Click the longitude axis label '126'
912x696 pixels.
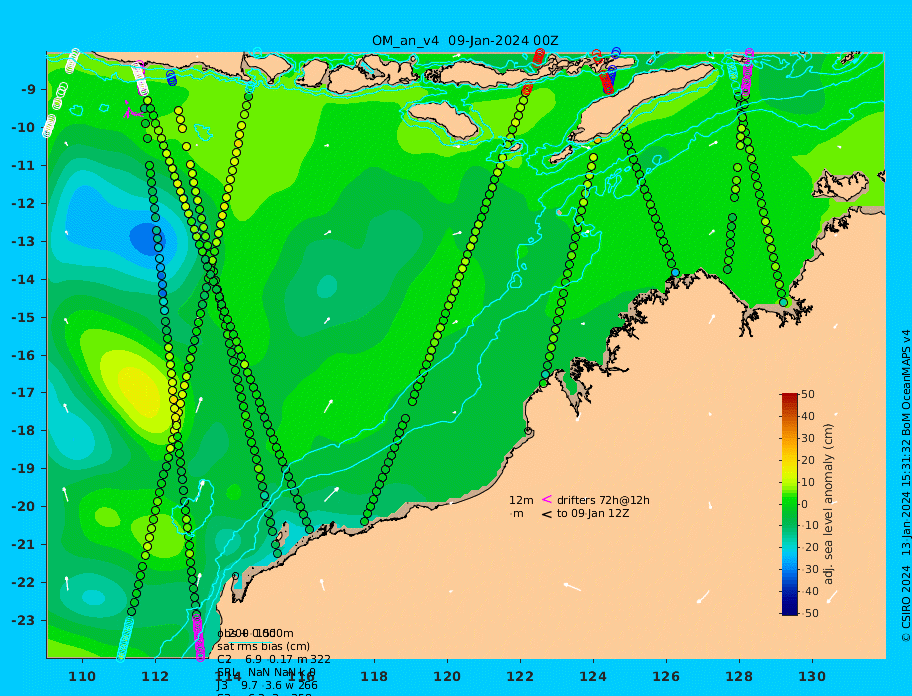(x=666, y=676)
